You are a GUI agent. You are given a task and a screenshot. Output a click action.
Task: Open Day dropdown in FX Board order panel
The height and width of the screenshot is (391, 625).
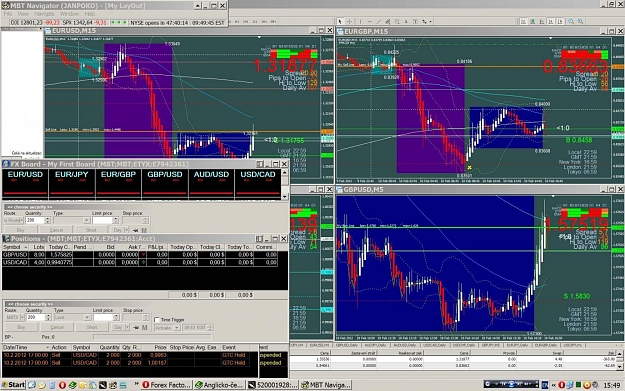[x=126, y=230]
